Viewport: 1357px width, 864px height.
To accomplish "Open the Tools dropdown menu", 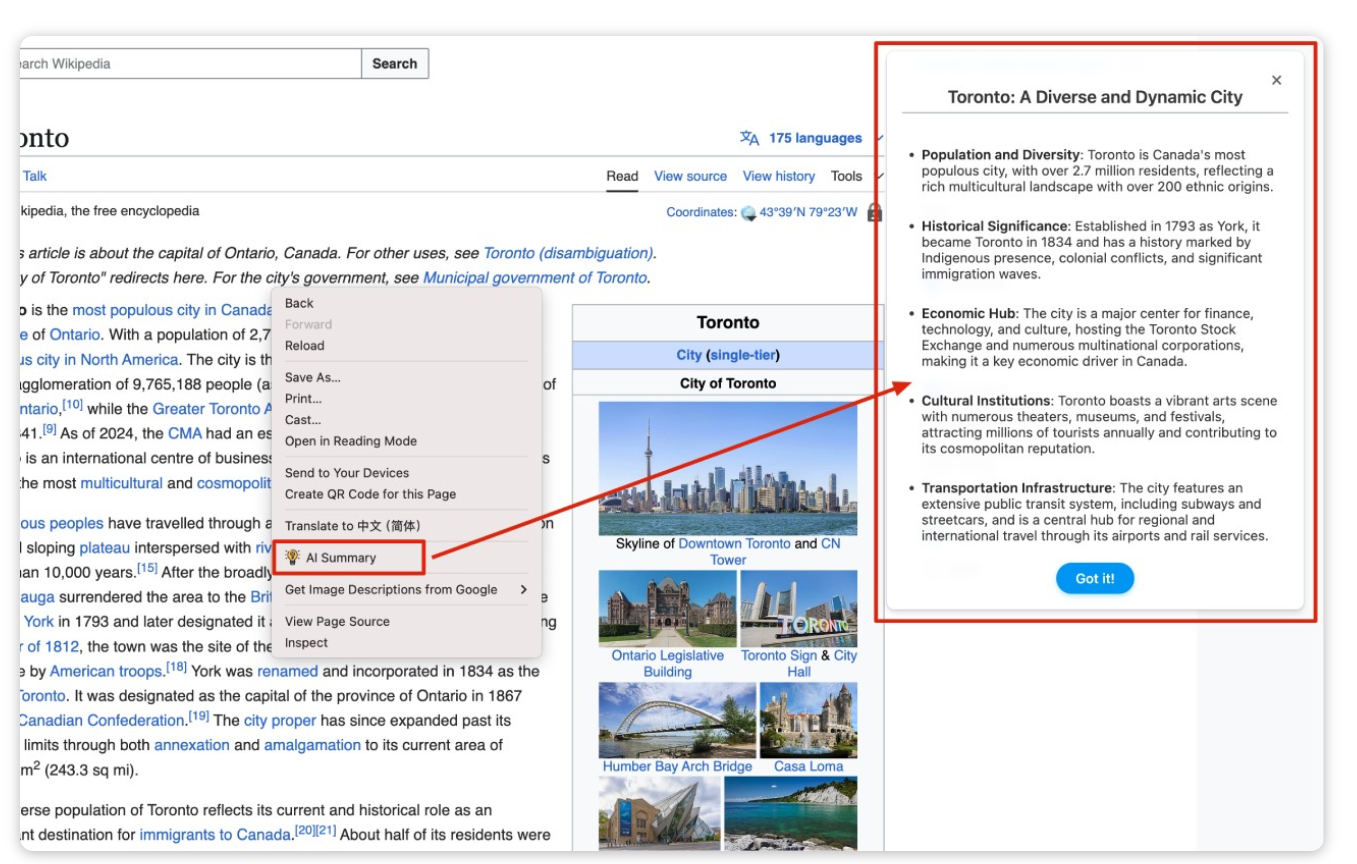I will tap(846, 176).
